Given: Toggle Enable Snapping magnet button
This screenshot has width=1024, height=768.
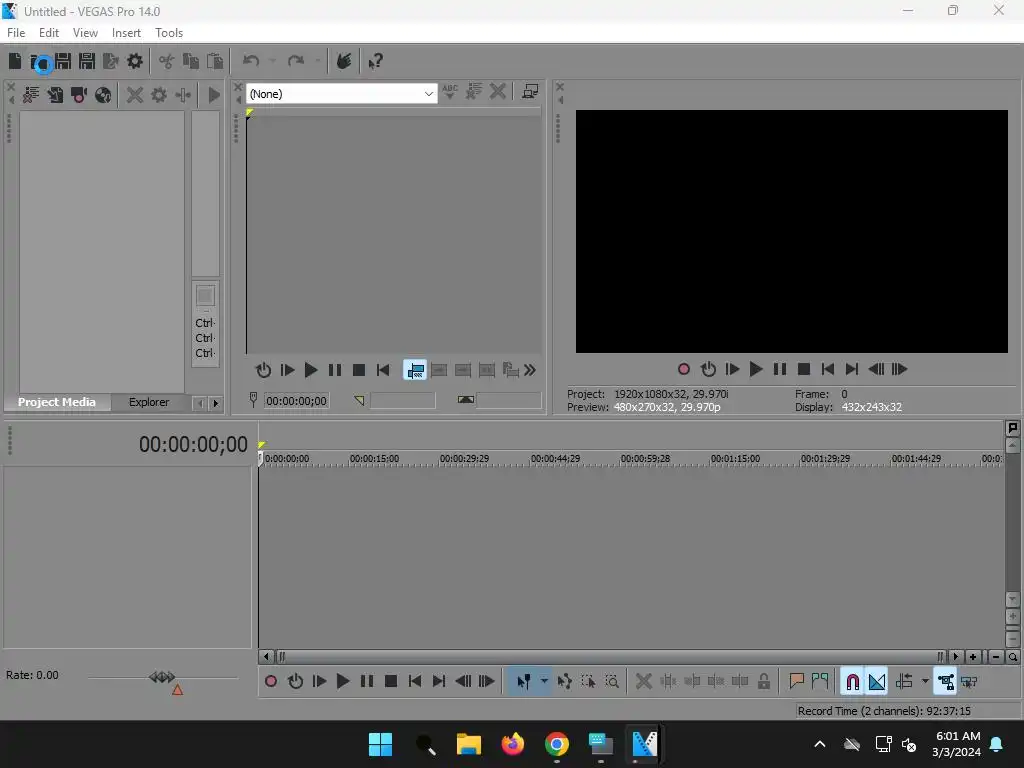Looking at the screenshot, I should (852, 682).
